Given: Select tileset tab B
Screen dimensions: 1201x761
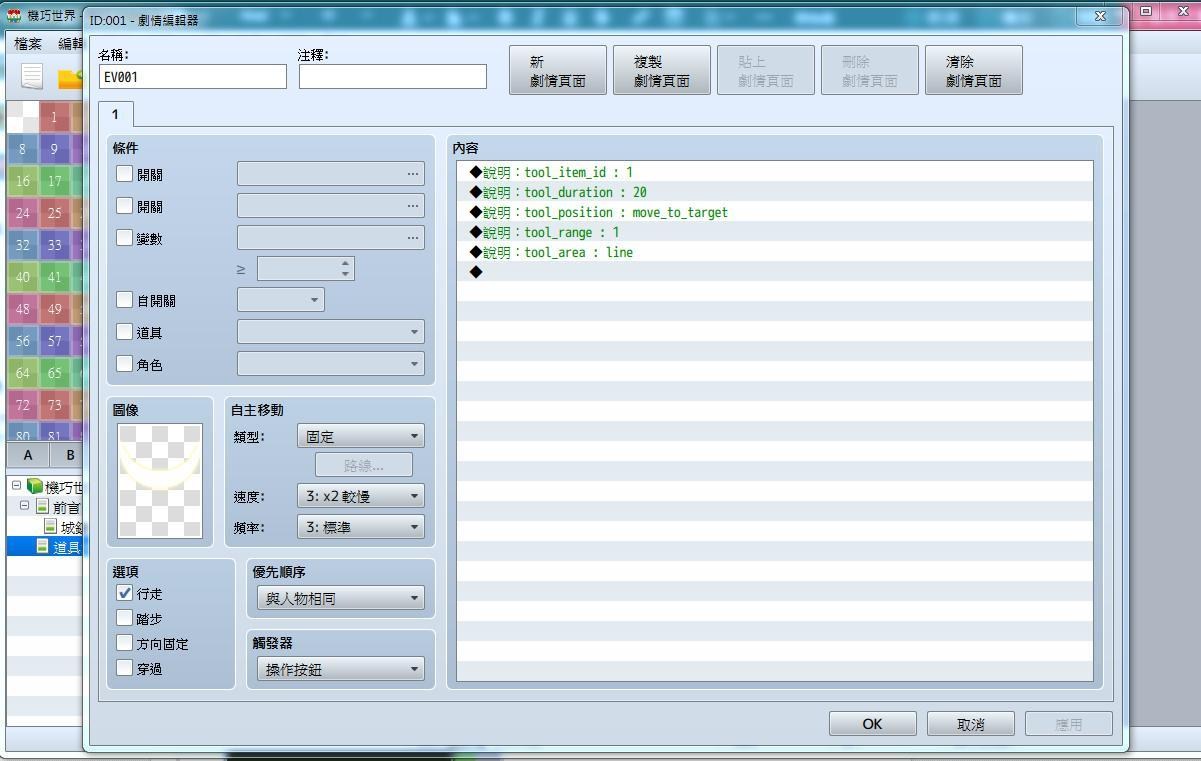Looking at the screenshot, I should (x=69, y=455).
